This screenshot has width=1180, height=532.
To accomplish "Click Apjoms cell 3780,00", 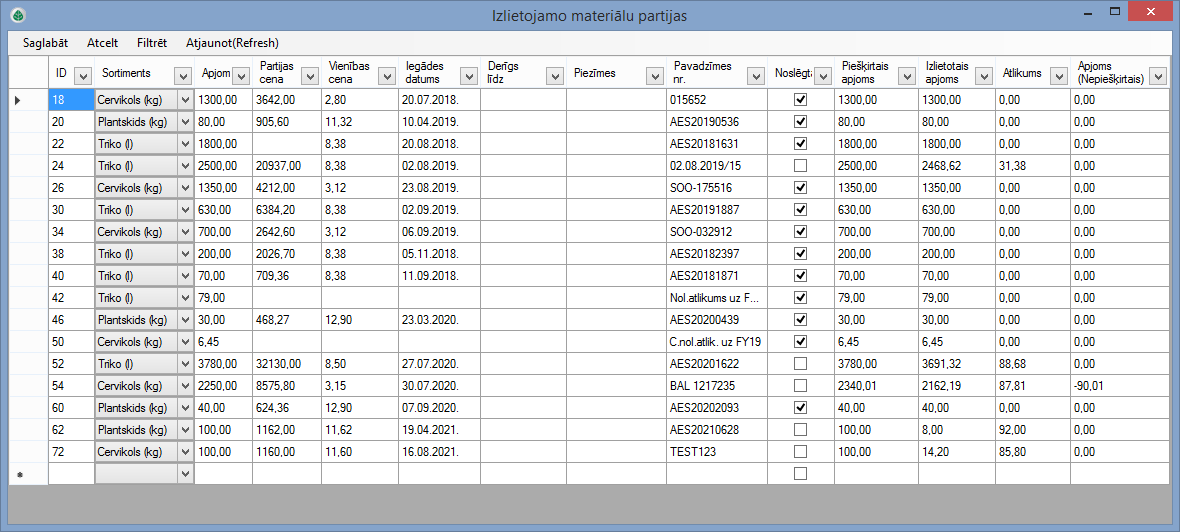I will tap(224, 363).
